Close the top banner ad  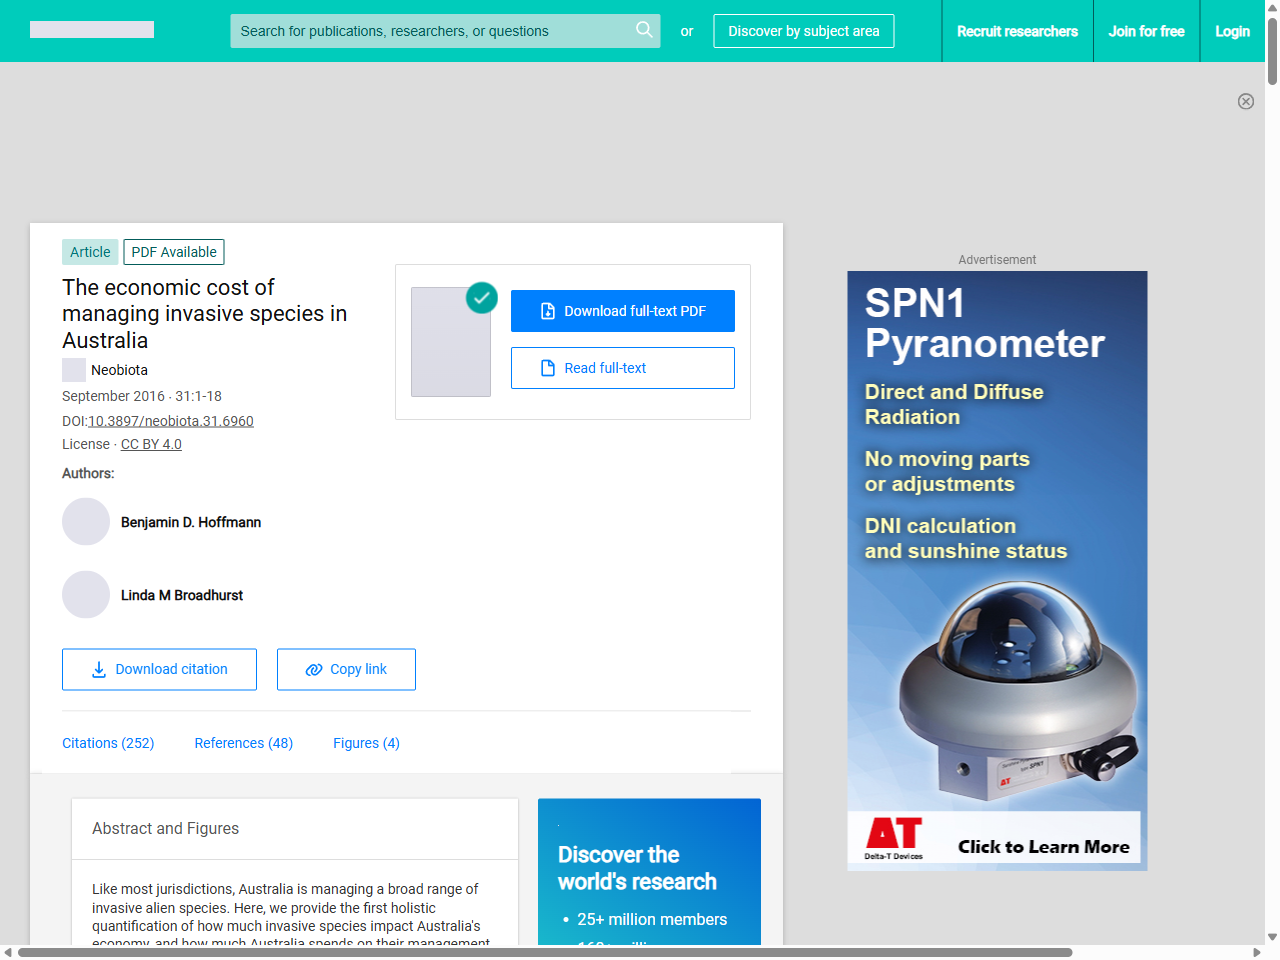click(1246, 101)
